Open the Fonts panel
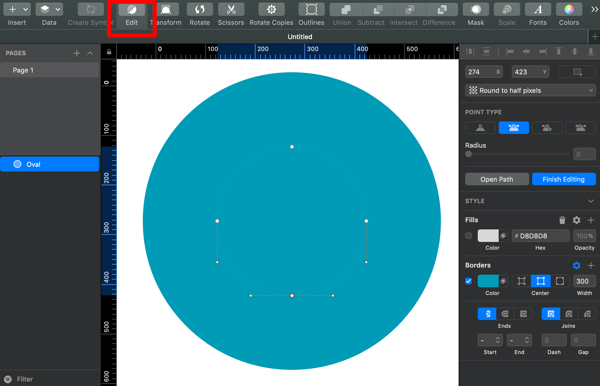This screenshot has height=386, width=600. pyautogui.click(x=538, y=9)
